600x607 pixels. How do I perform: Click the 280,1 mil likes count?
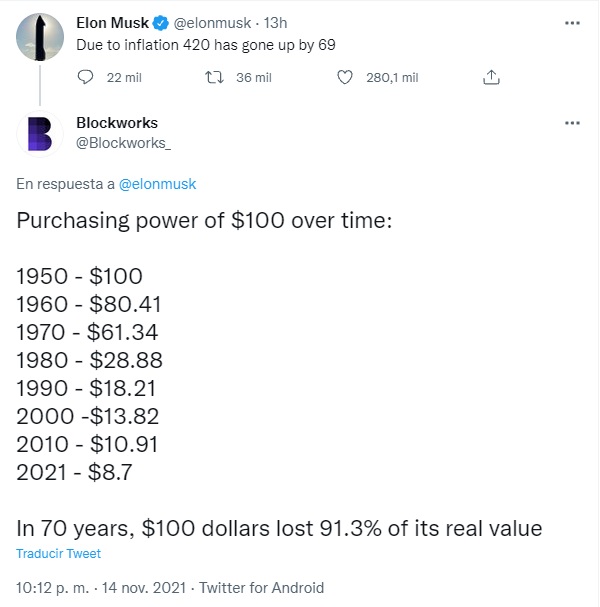point(392,77)
